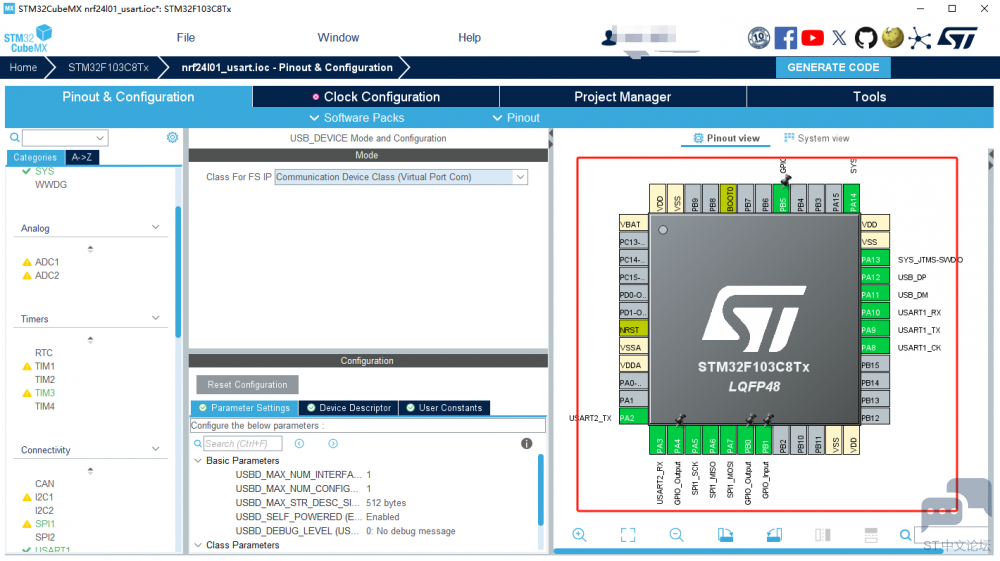Screen dimensions: 1000x561
Task: Click the Reset Configuration button
Action: tap(247, 385)
